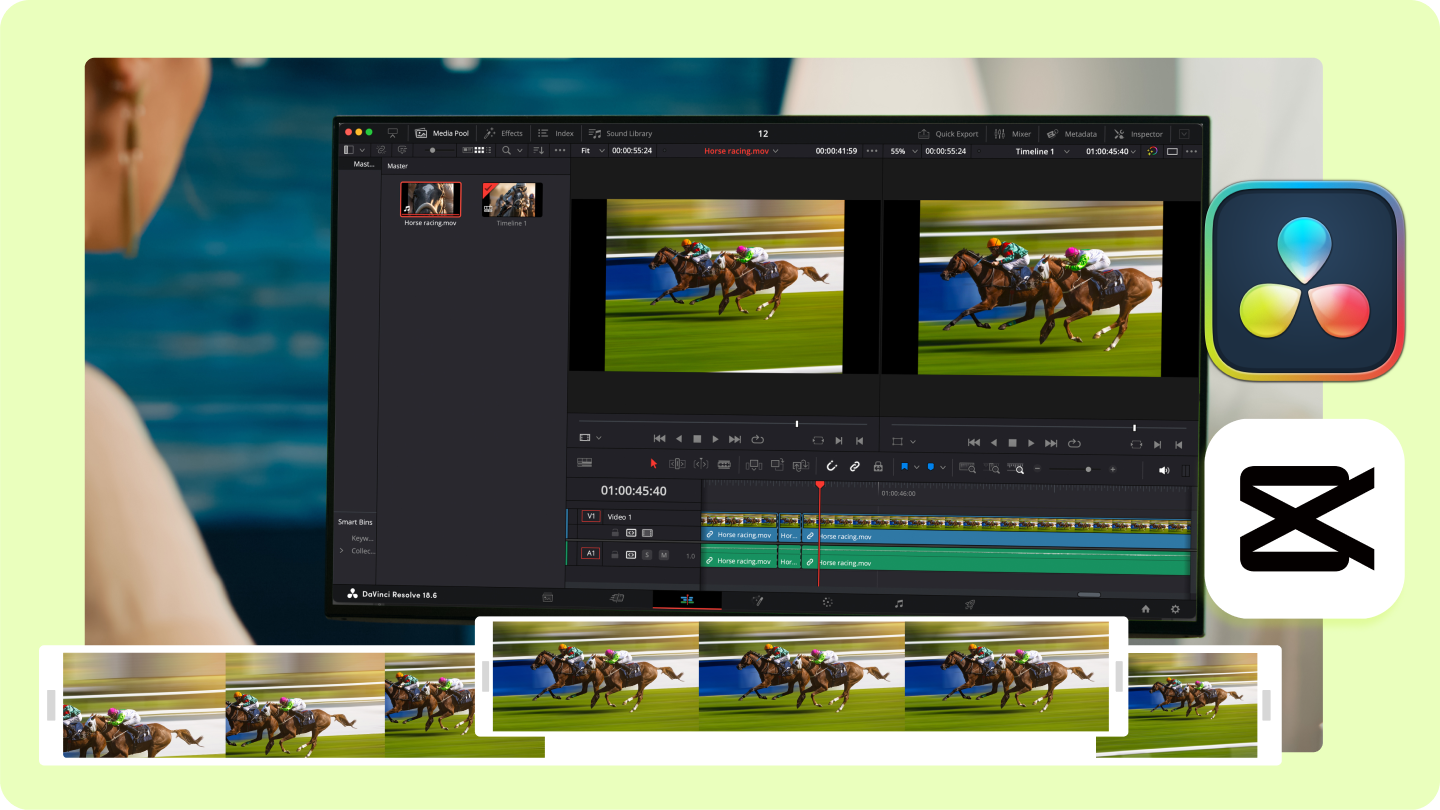Image resolution: width=1440 pixels, height=810 pixels.
Task: Click the CapCut logo tile
Action: (x=1304, y=518)
